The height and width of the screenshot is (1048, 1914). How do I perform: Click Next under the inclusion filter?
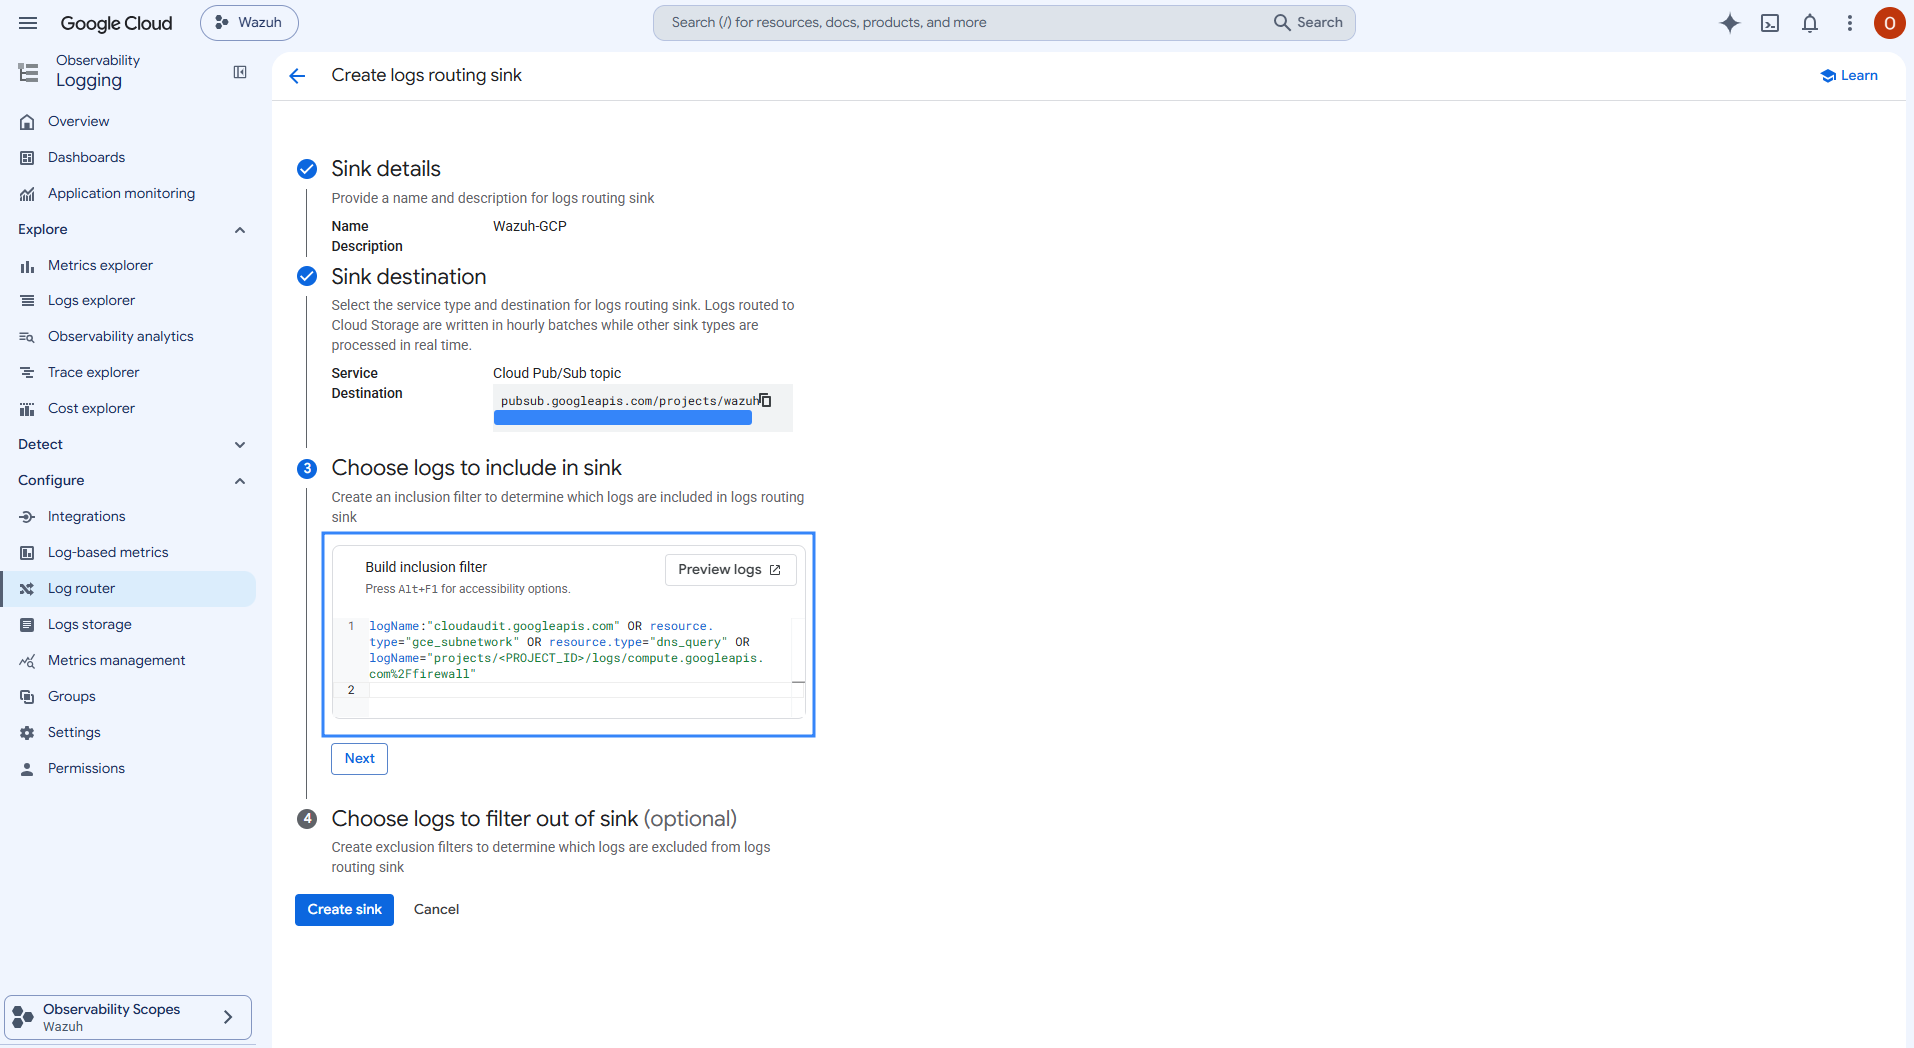click(359, 759)
